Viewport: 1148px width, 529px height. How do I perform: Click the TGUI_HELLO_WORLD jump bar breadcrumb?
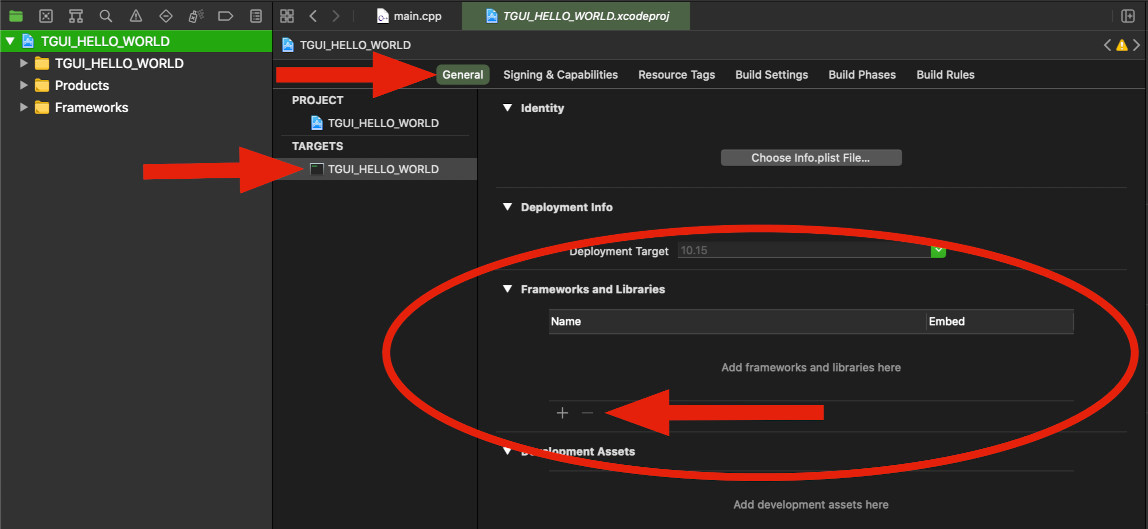[x=346, y=45]
